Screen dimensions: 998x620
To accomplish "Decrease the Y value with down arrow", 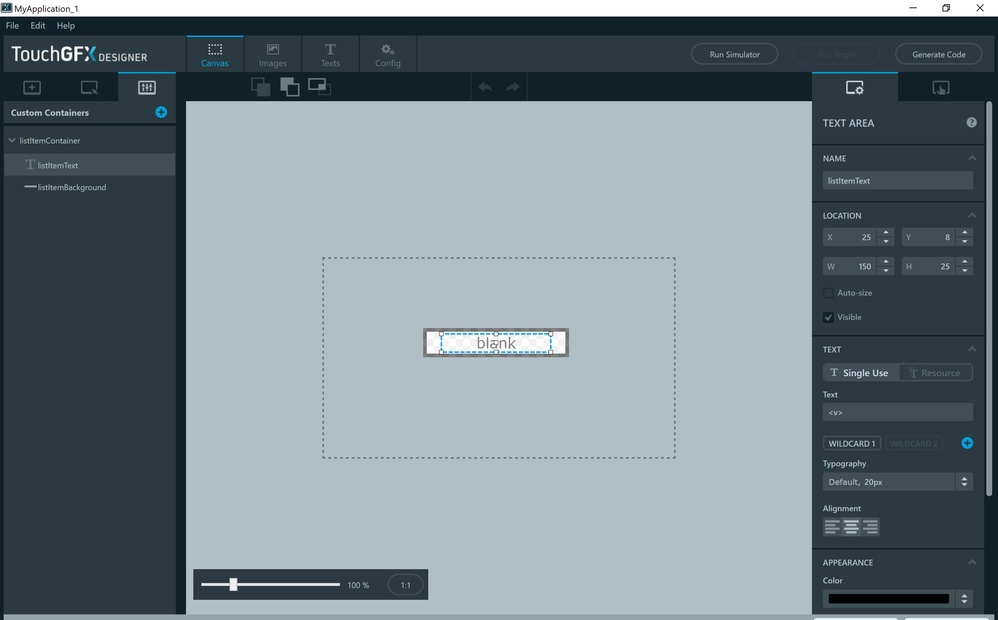I will click(965, 242).
